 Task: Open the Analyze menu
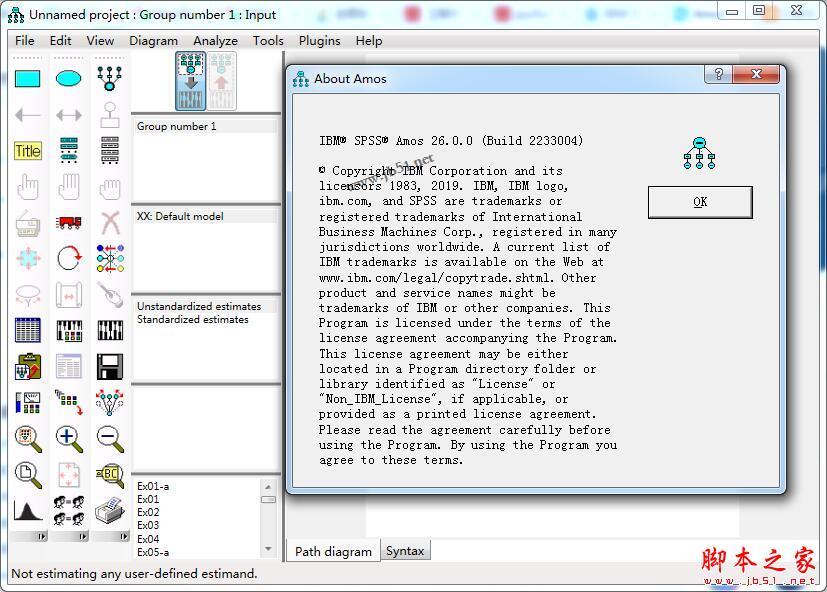[215, 41]
